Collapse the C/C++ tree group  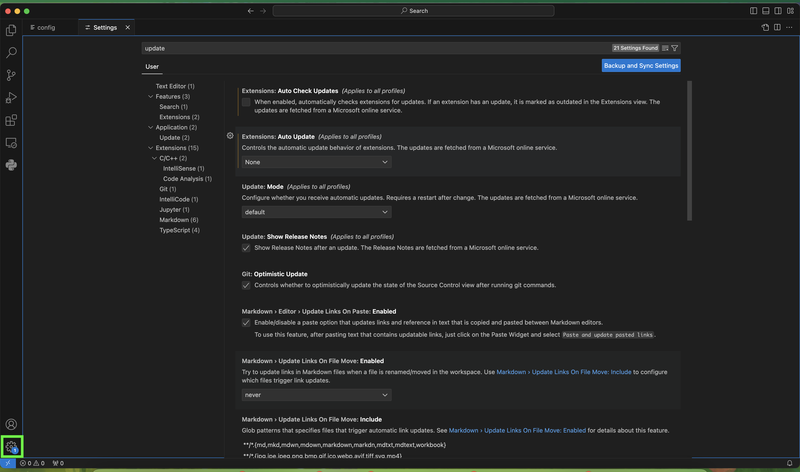[x=154, y=158]
